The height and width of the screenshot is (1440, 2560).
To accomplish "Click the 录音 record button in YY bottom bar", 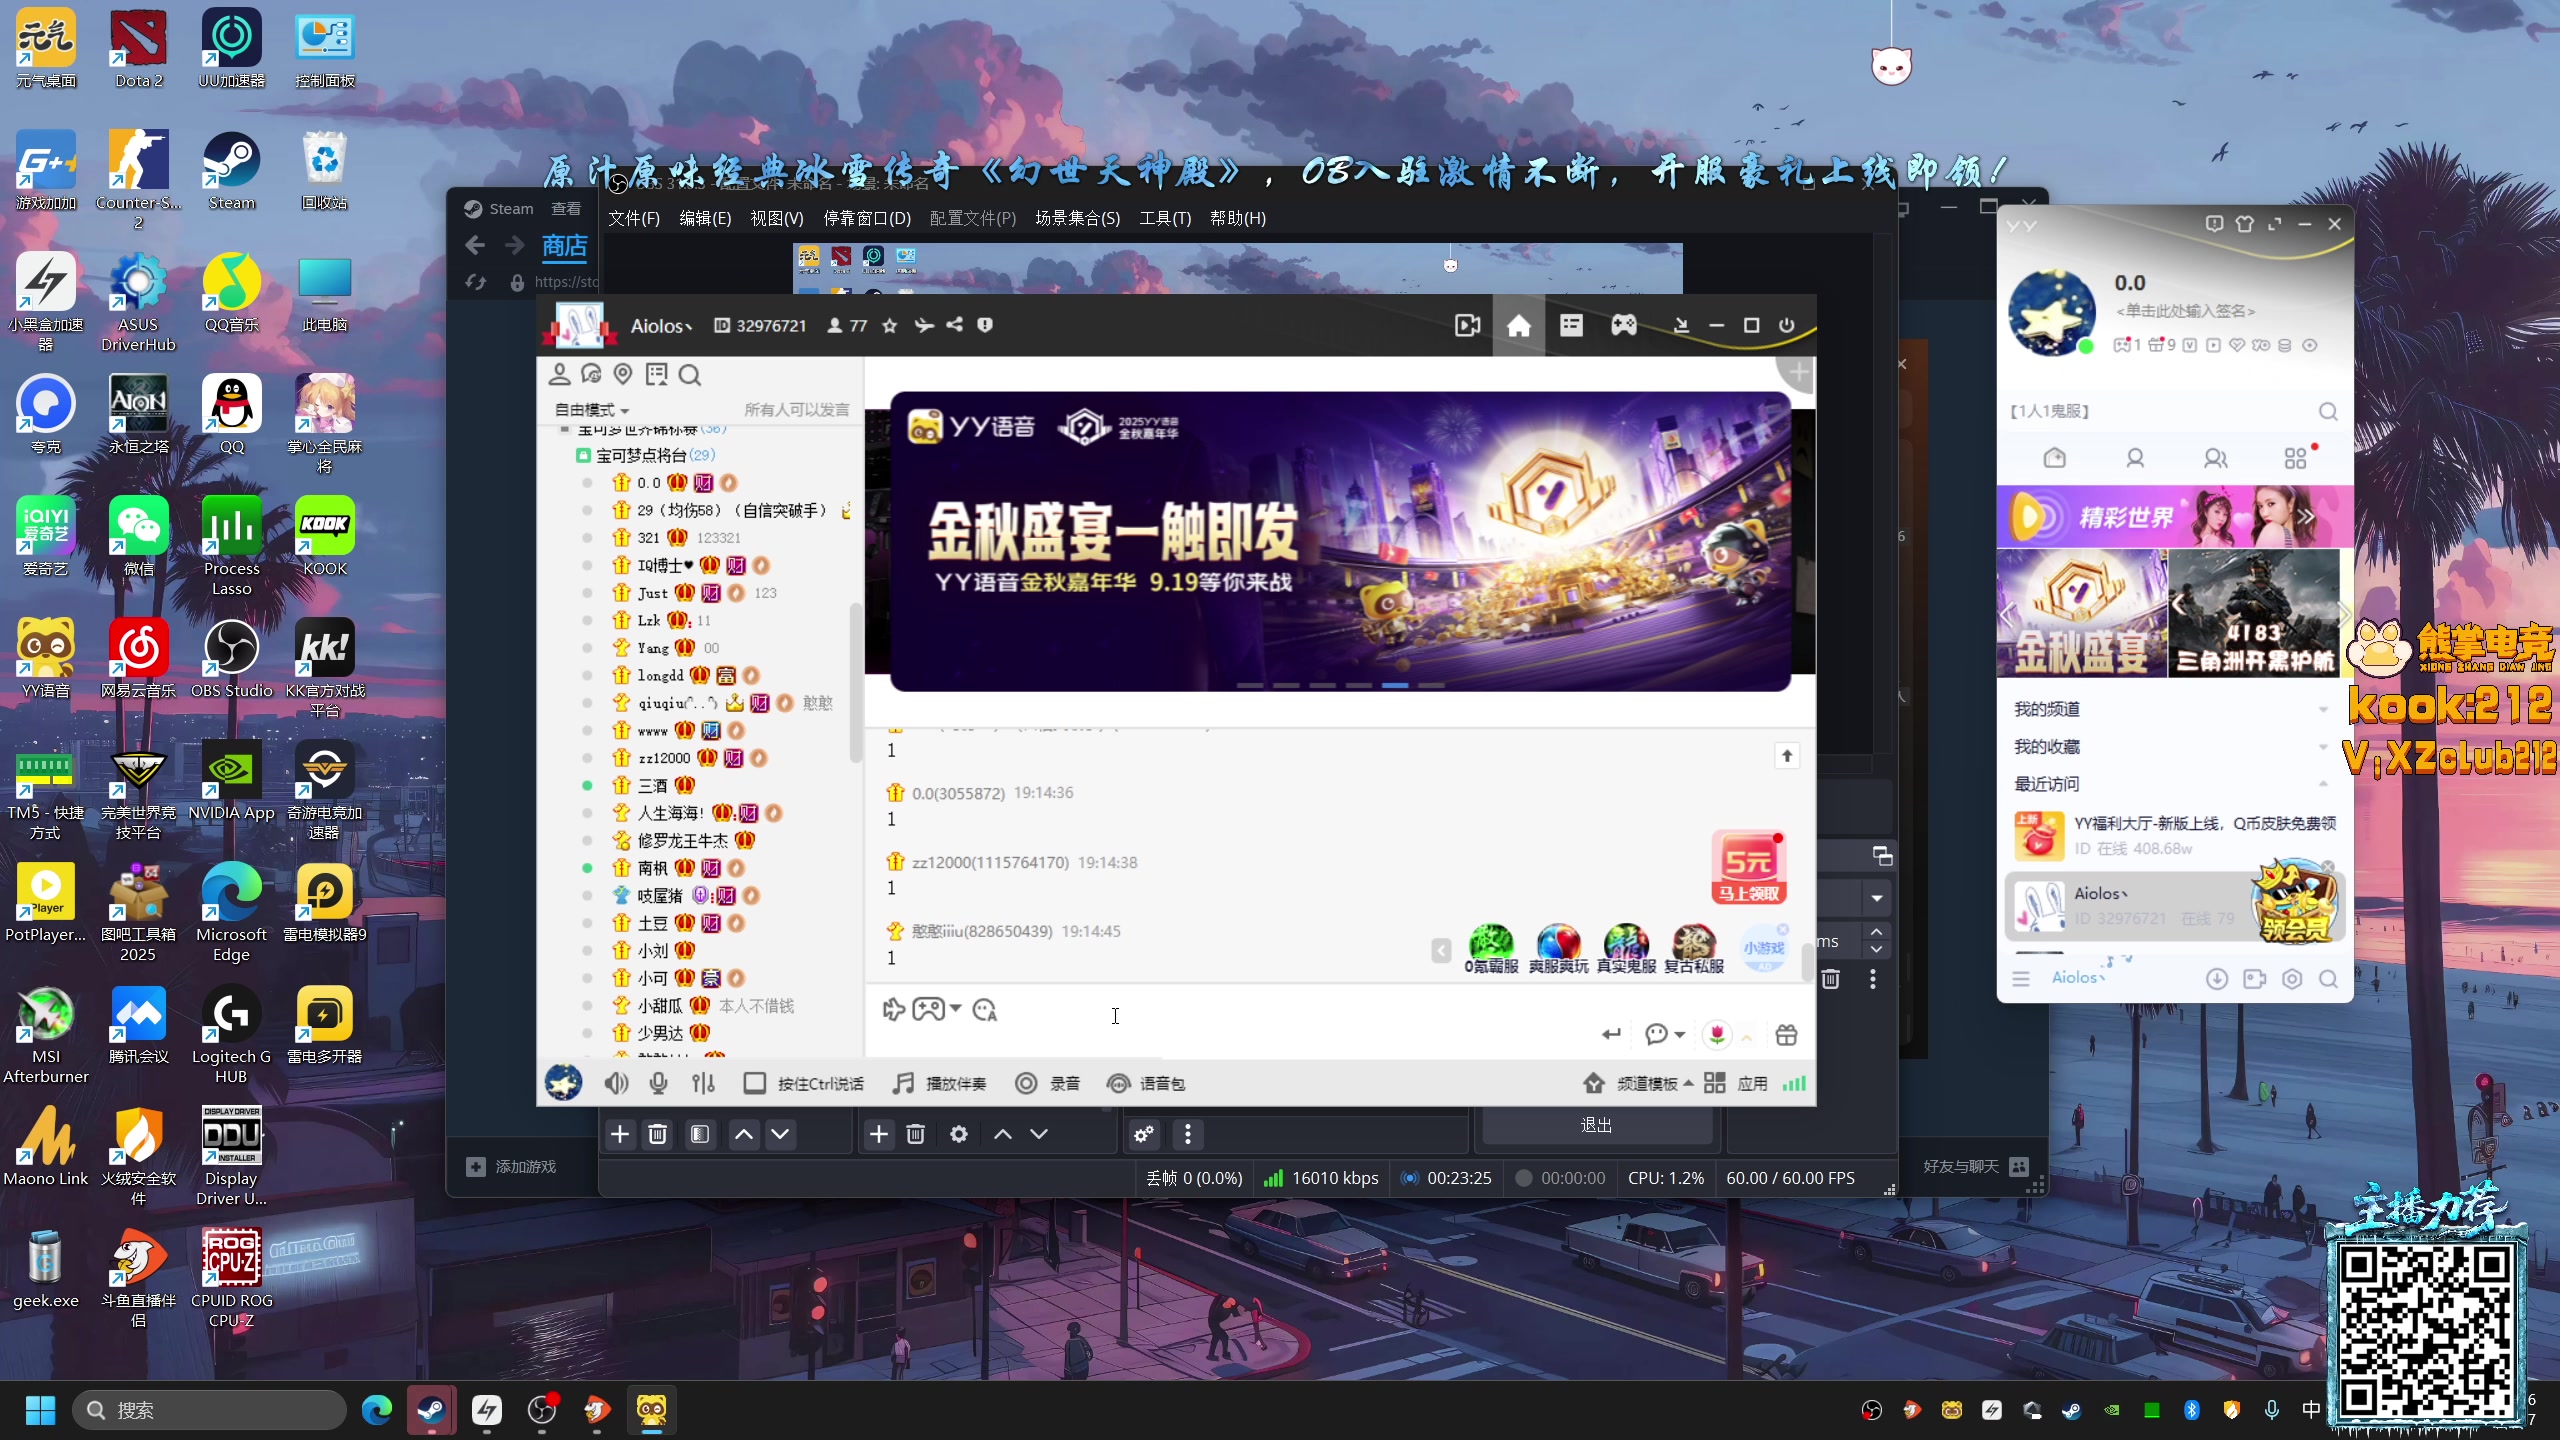I will tap(1047, 1083).
